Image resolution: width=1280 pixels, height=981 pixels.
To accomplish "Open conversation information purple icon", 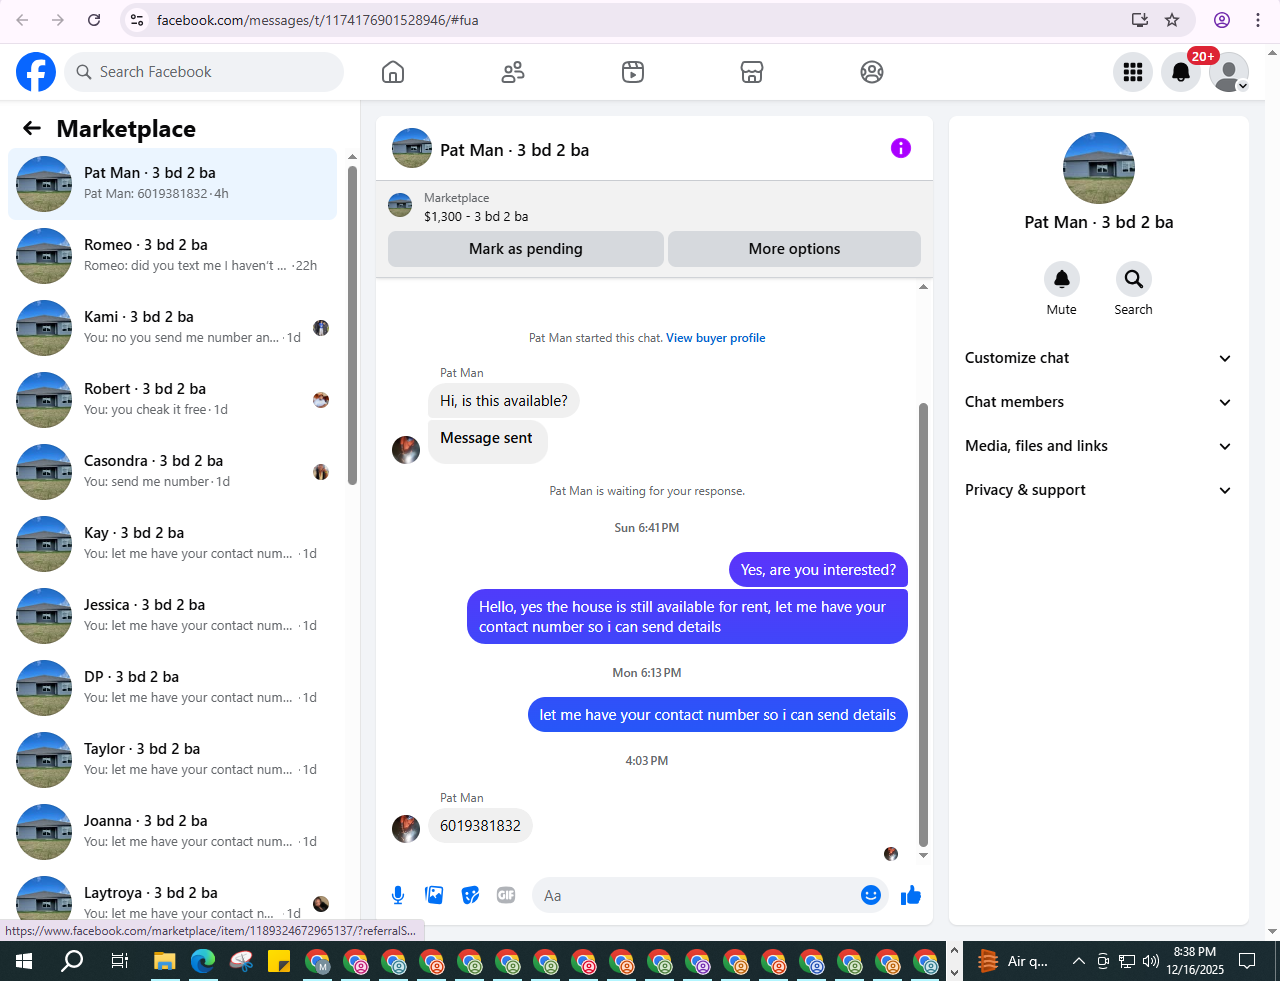I will coord(901,148).
